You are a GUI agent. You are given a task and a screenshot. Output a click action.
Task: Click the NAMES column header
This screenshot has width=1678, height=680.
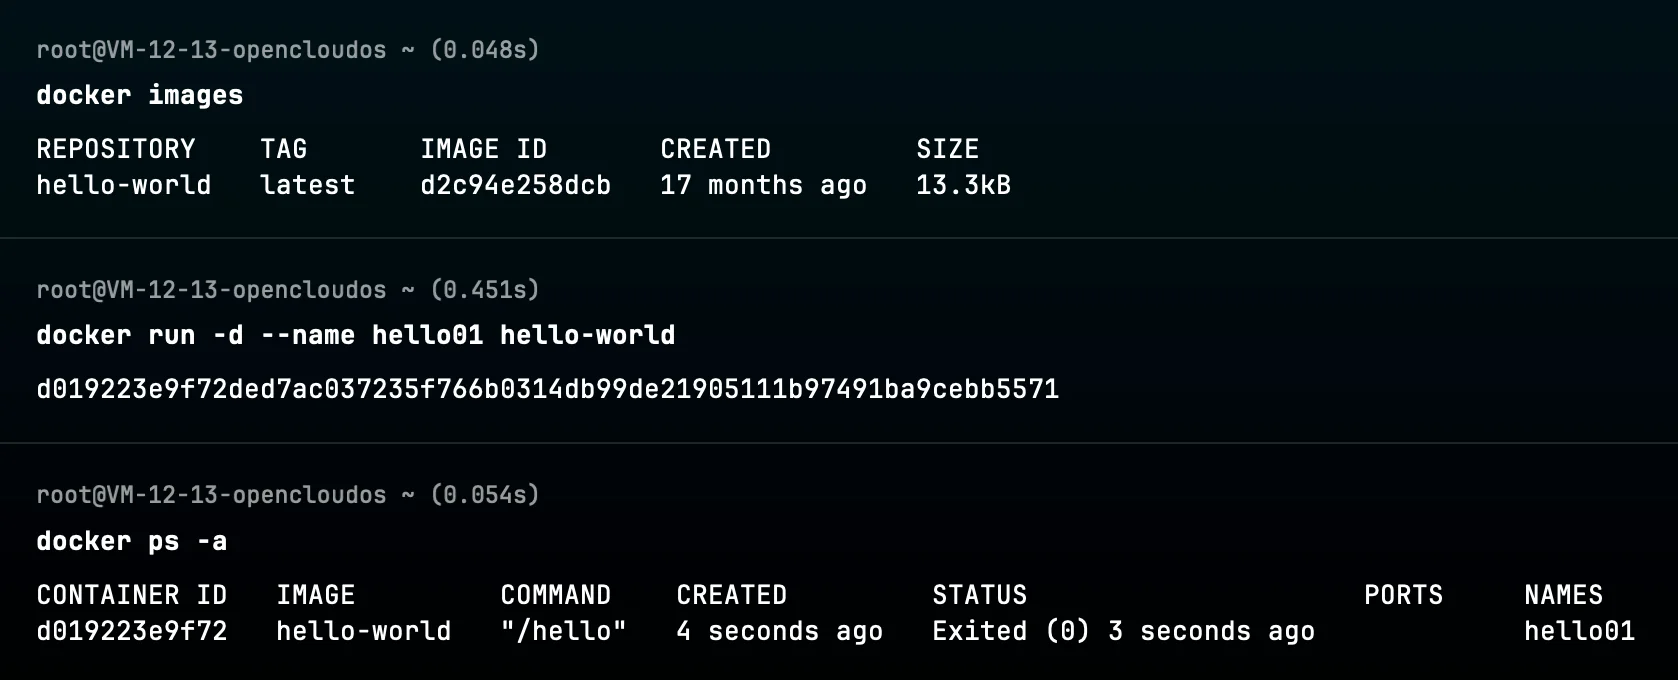pyautogui.click(x=1563, y=595)
